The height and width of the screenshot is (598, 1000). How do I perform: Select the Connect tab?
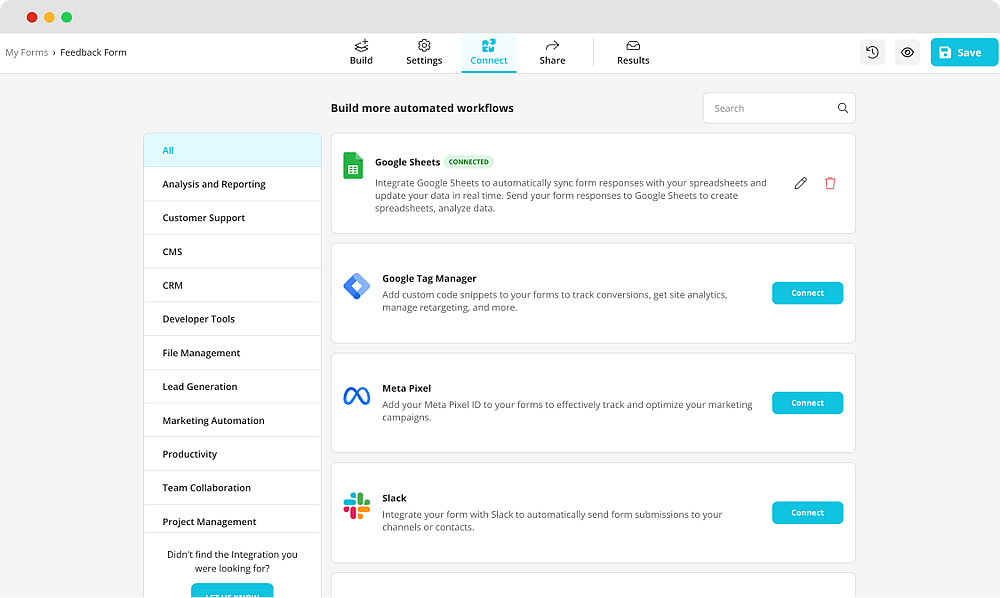[x=489, y=53]
